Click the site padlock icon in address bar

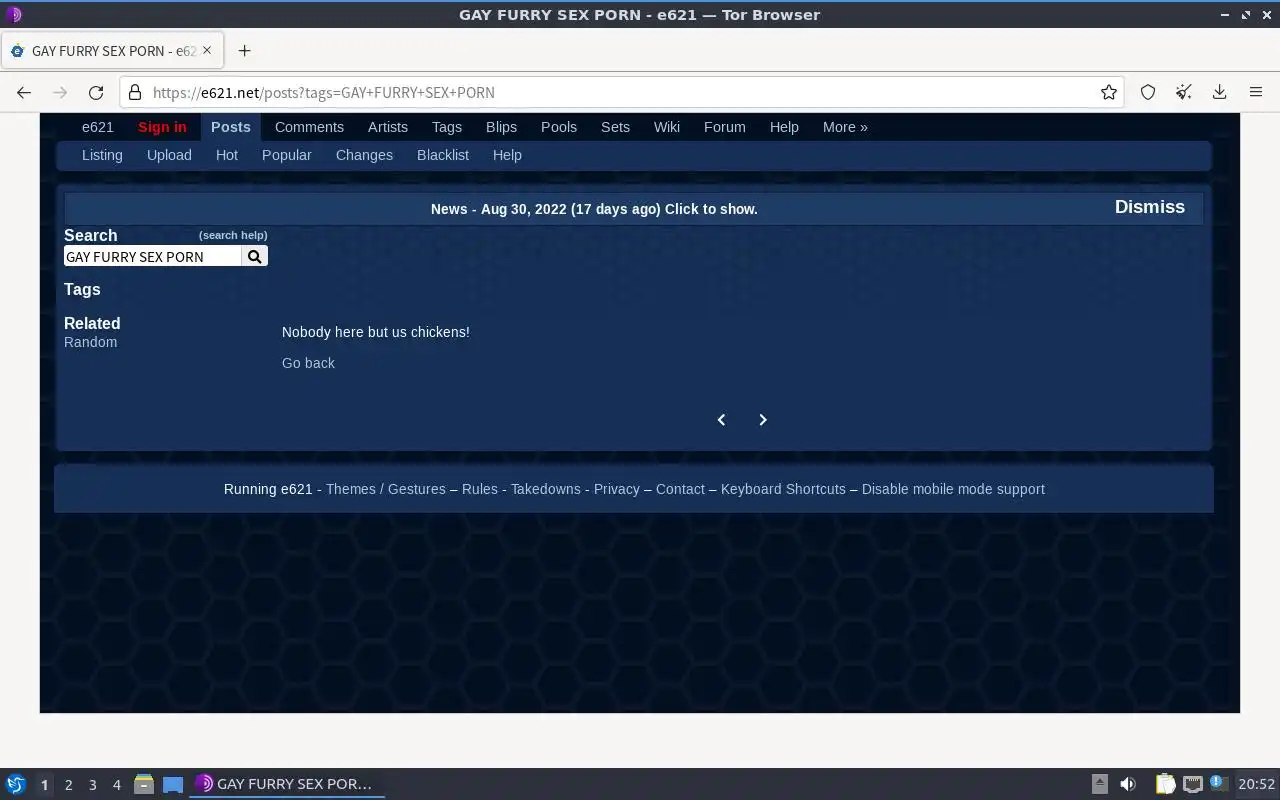click(136, 92)
